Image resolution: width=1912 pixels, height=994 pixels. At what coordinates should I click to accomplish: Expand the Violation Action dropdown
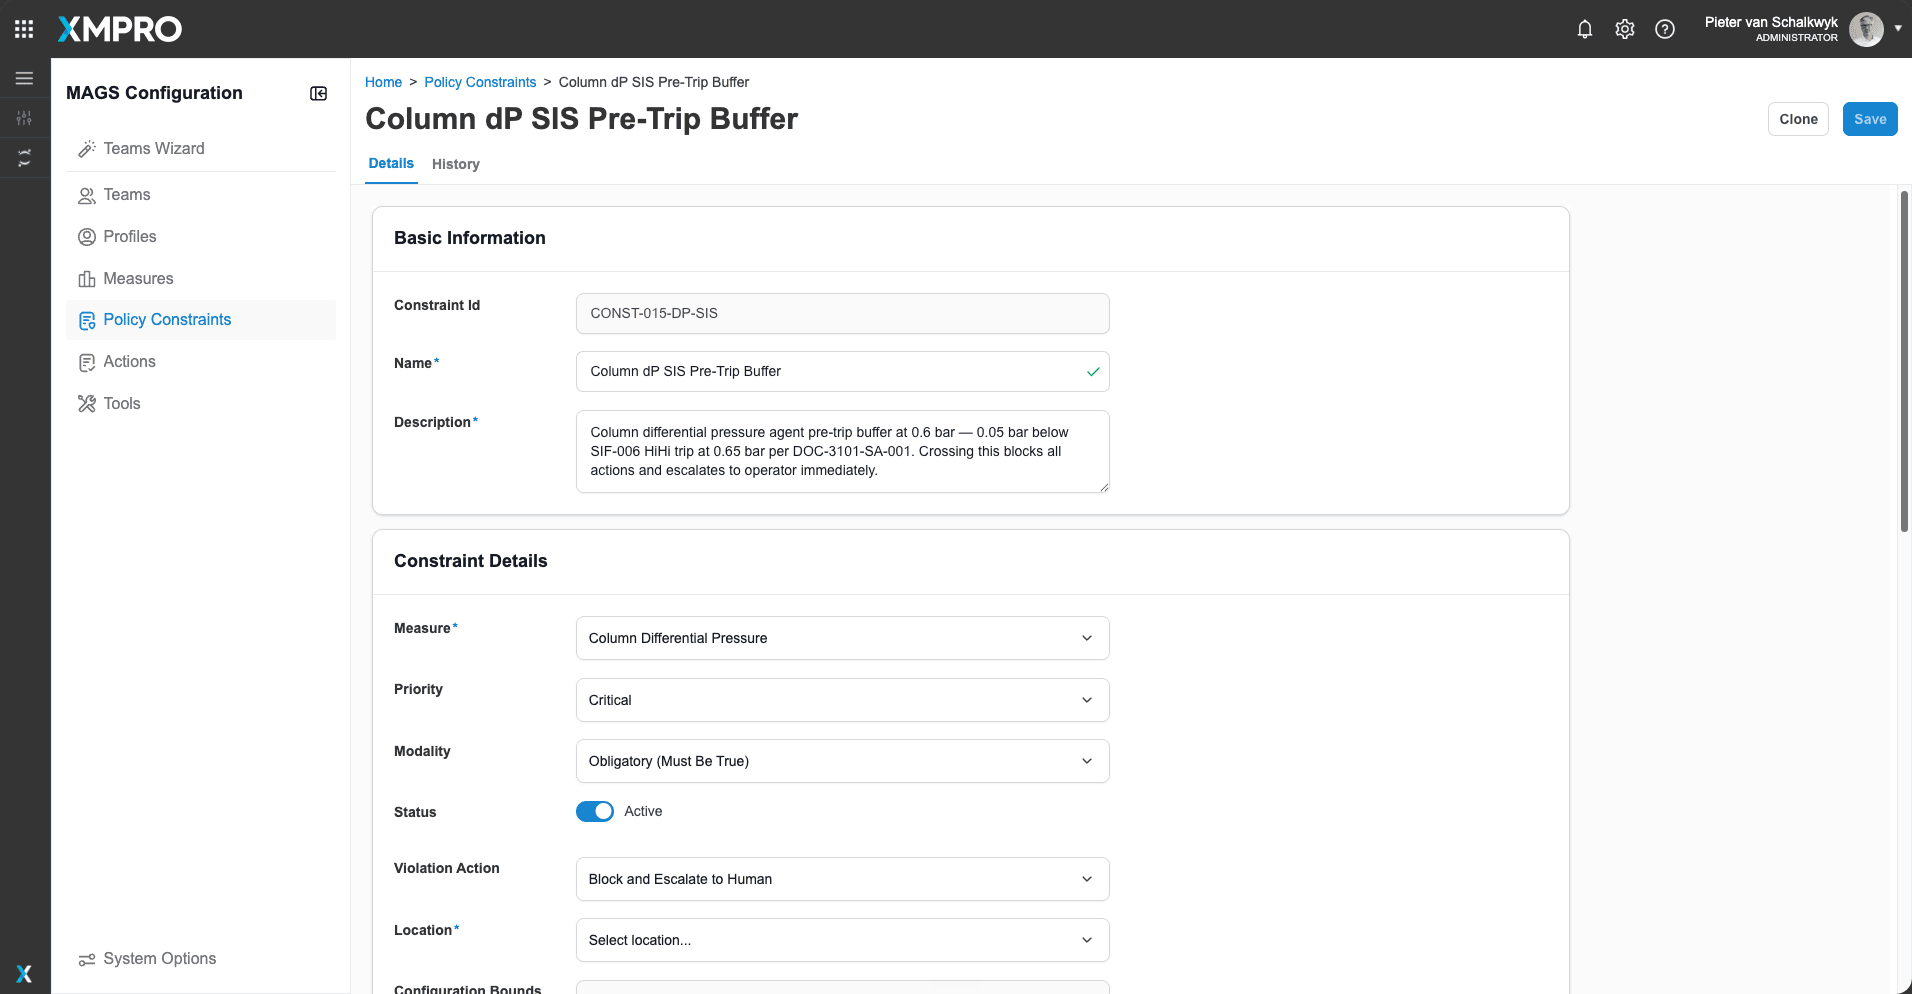click(x=843, y=879)
